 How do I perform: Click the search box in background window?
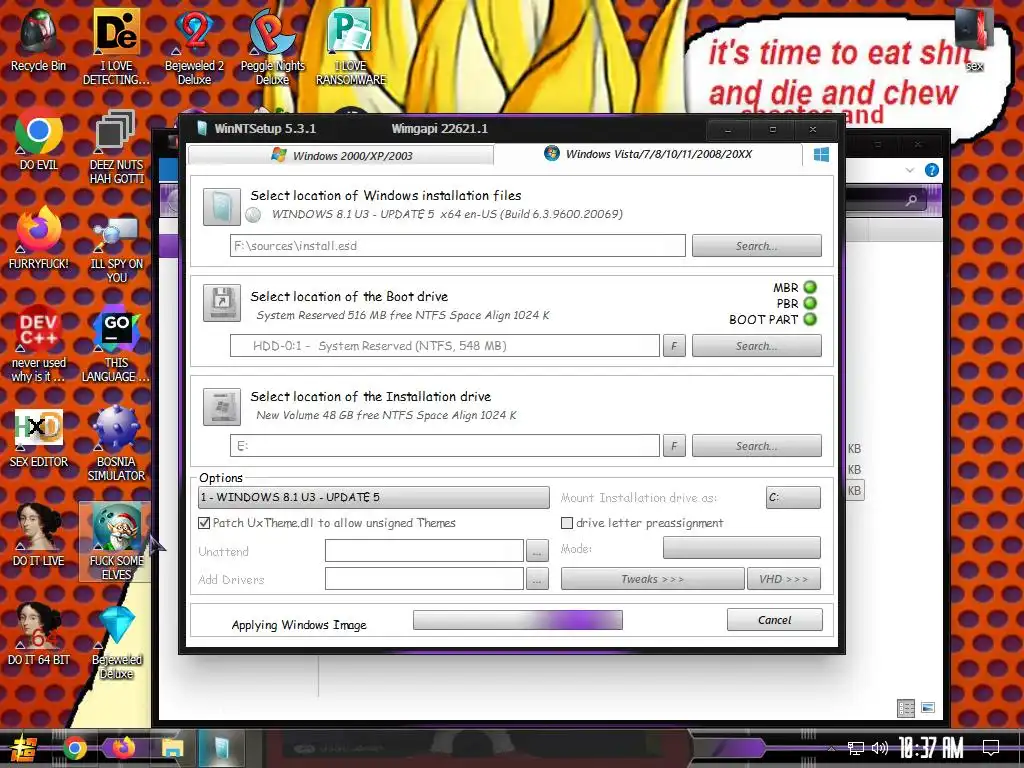tap(887, 200)
